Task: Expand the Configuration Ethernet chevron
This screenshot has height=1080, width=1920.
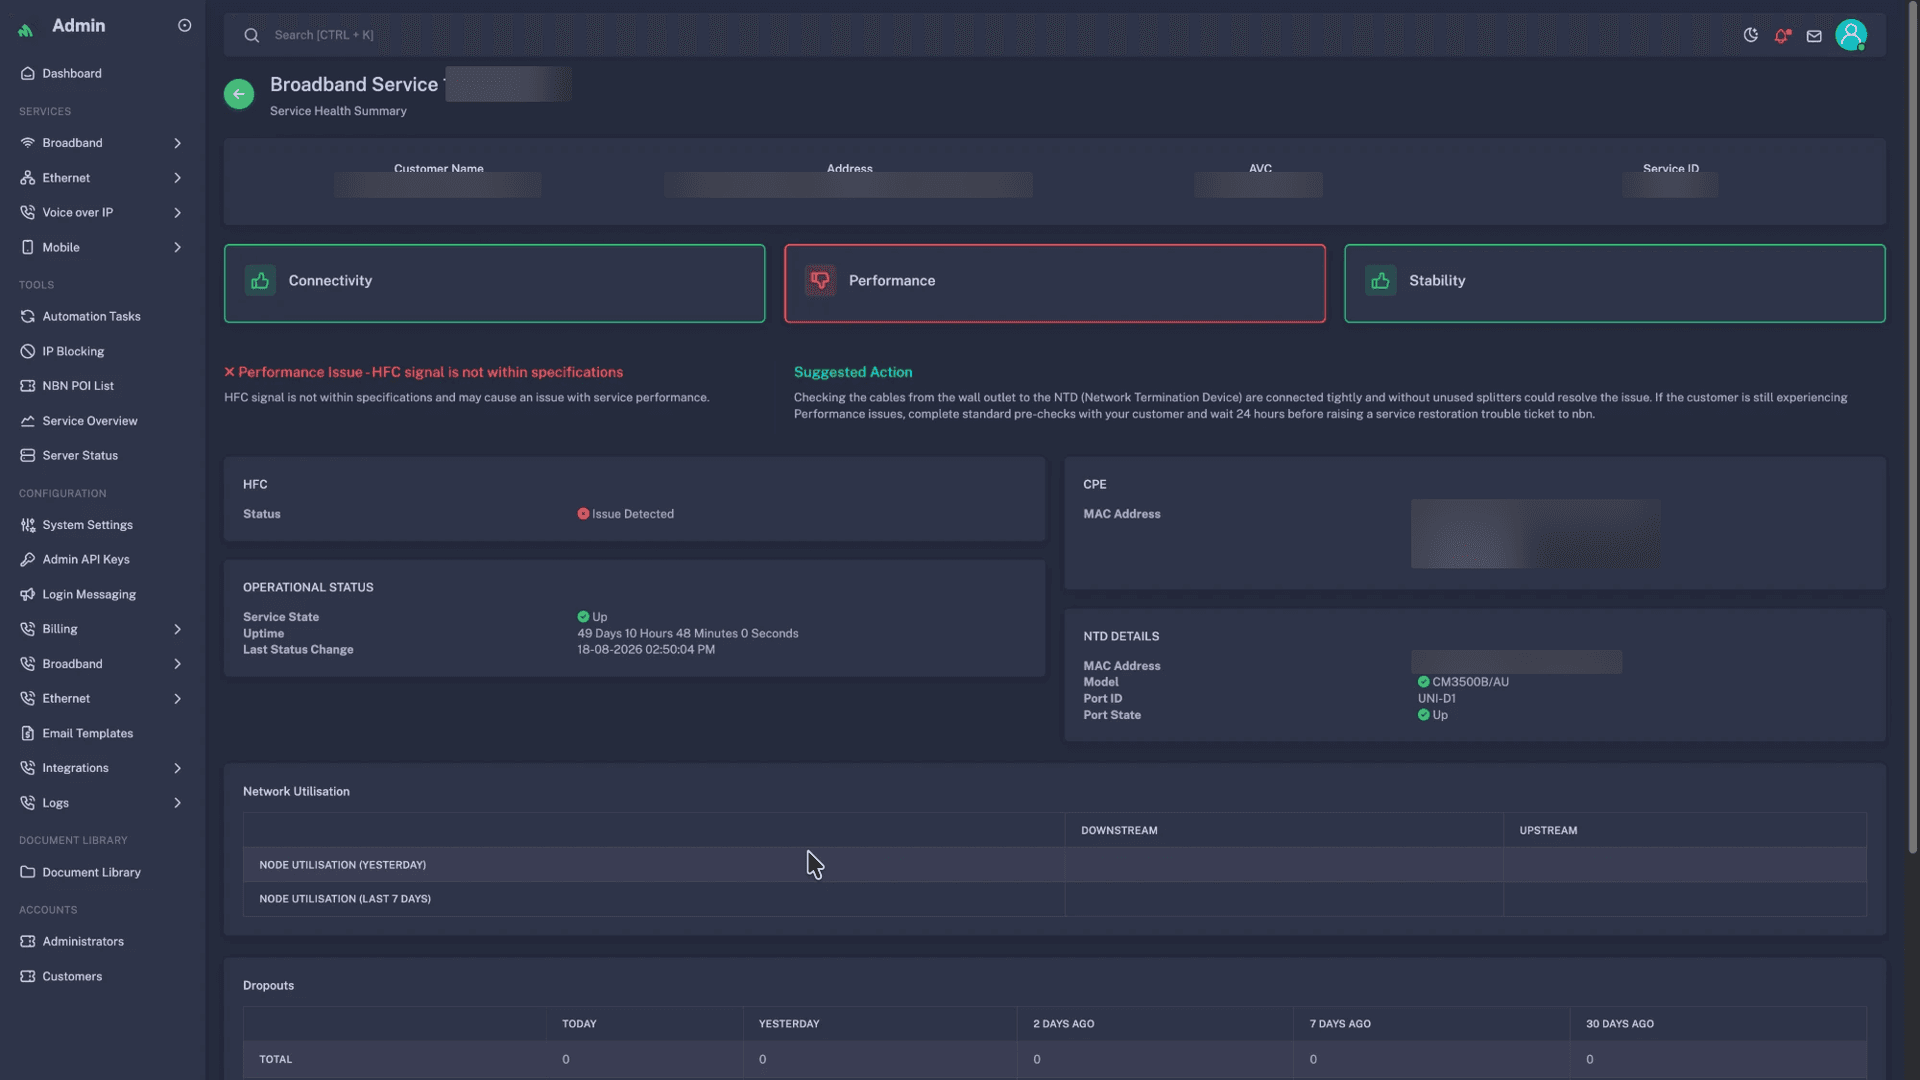Action: click(x=178, y=699)
